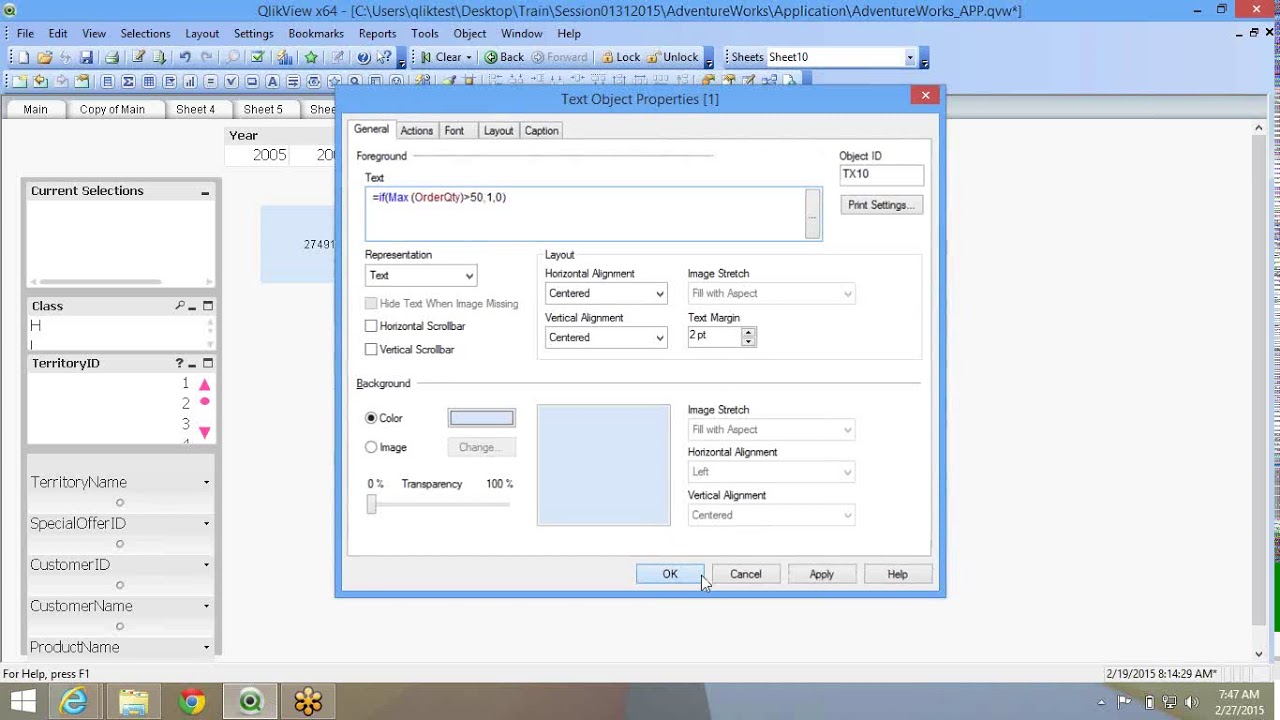Image resolution: width=1280 pixels, height=720 pixels.
Task: Click the Windows Start button
Action: [22, 702]
